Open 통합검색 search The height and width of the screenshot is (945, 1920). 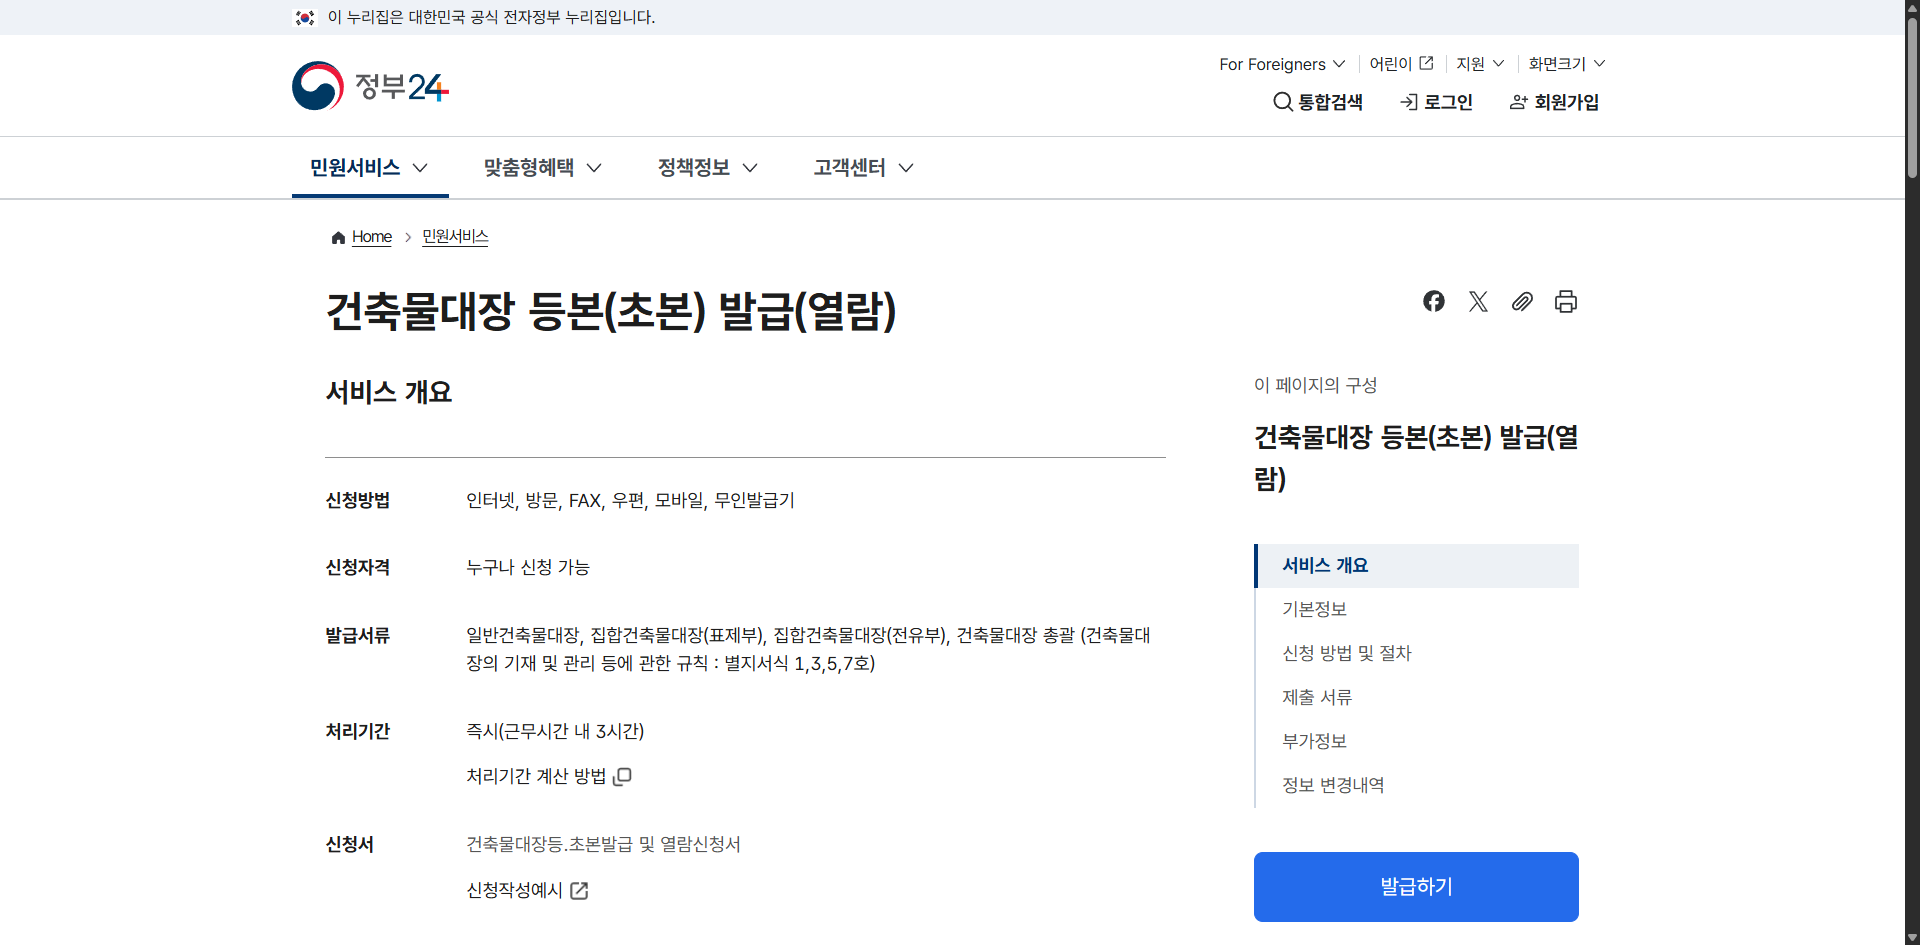pos(1318,102)
